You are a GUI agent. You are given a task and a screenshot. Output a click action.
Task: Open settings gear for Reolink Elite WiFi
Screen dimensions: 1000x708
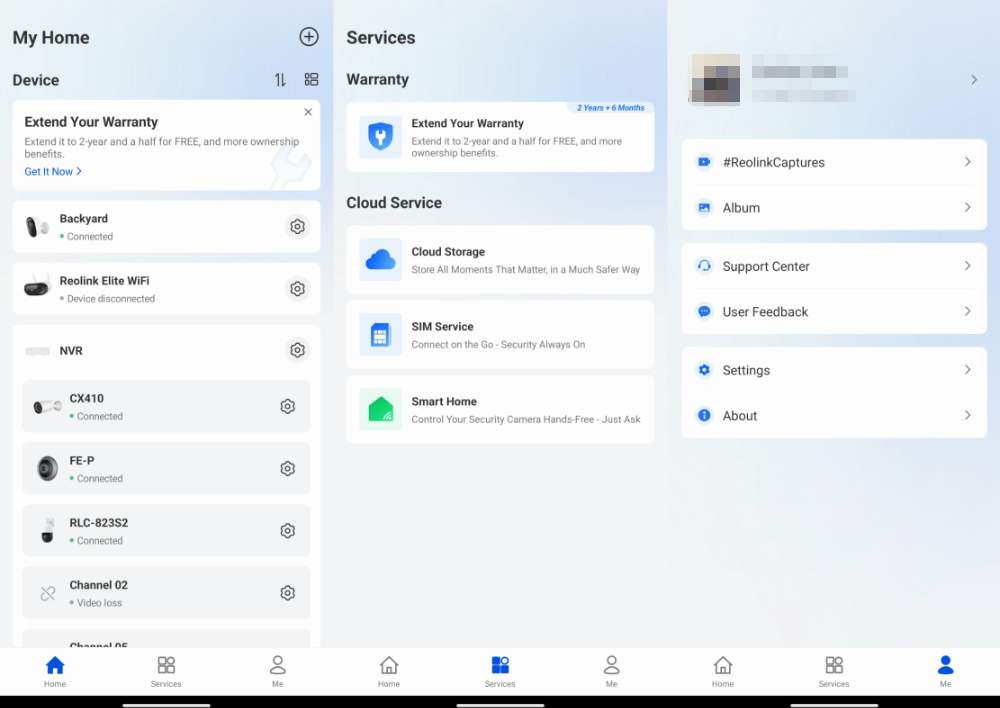pos(297,289)
